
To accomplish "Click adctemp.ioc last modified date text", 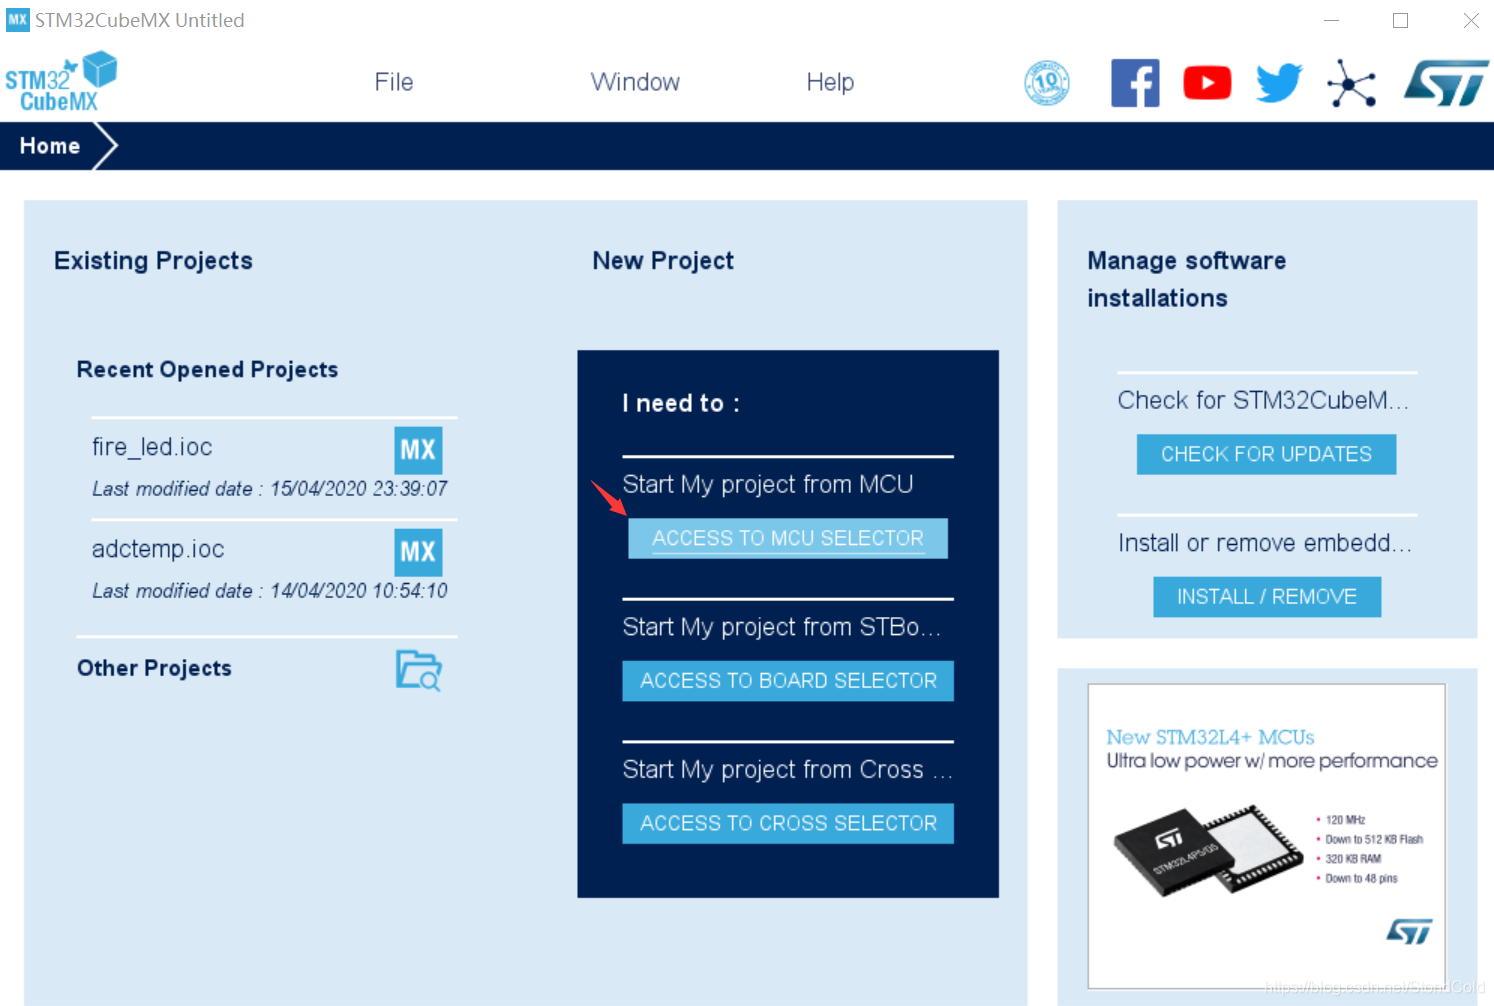I will coord(270,591).
